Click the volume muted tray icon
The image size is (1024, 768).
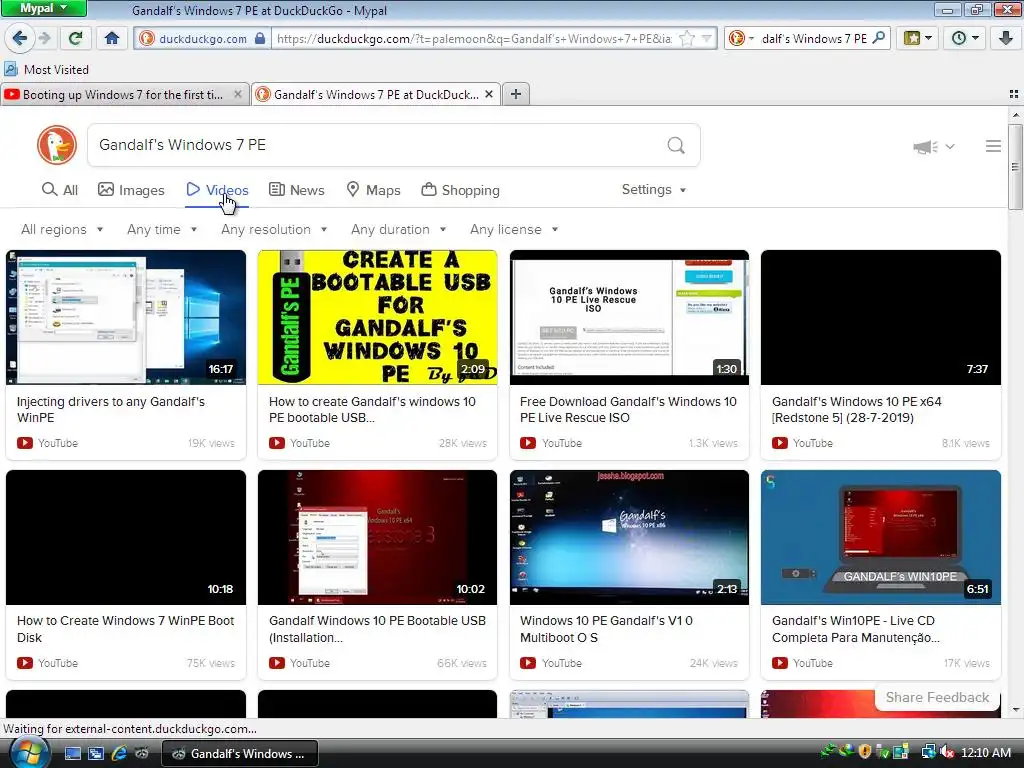(947, 752)
